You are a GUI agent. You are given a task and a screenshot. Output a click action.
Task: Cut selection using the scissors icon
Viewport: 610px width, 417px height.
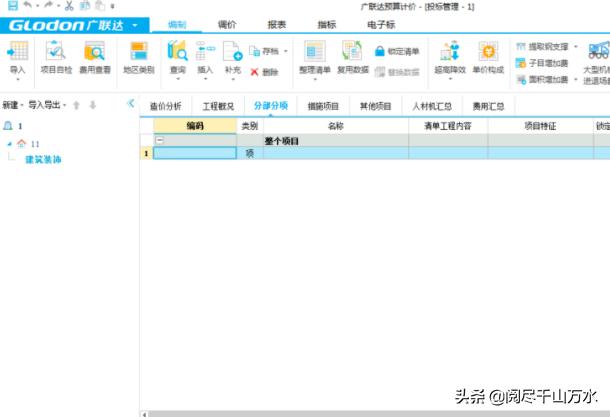click(69, 5)
